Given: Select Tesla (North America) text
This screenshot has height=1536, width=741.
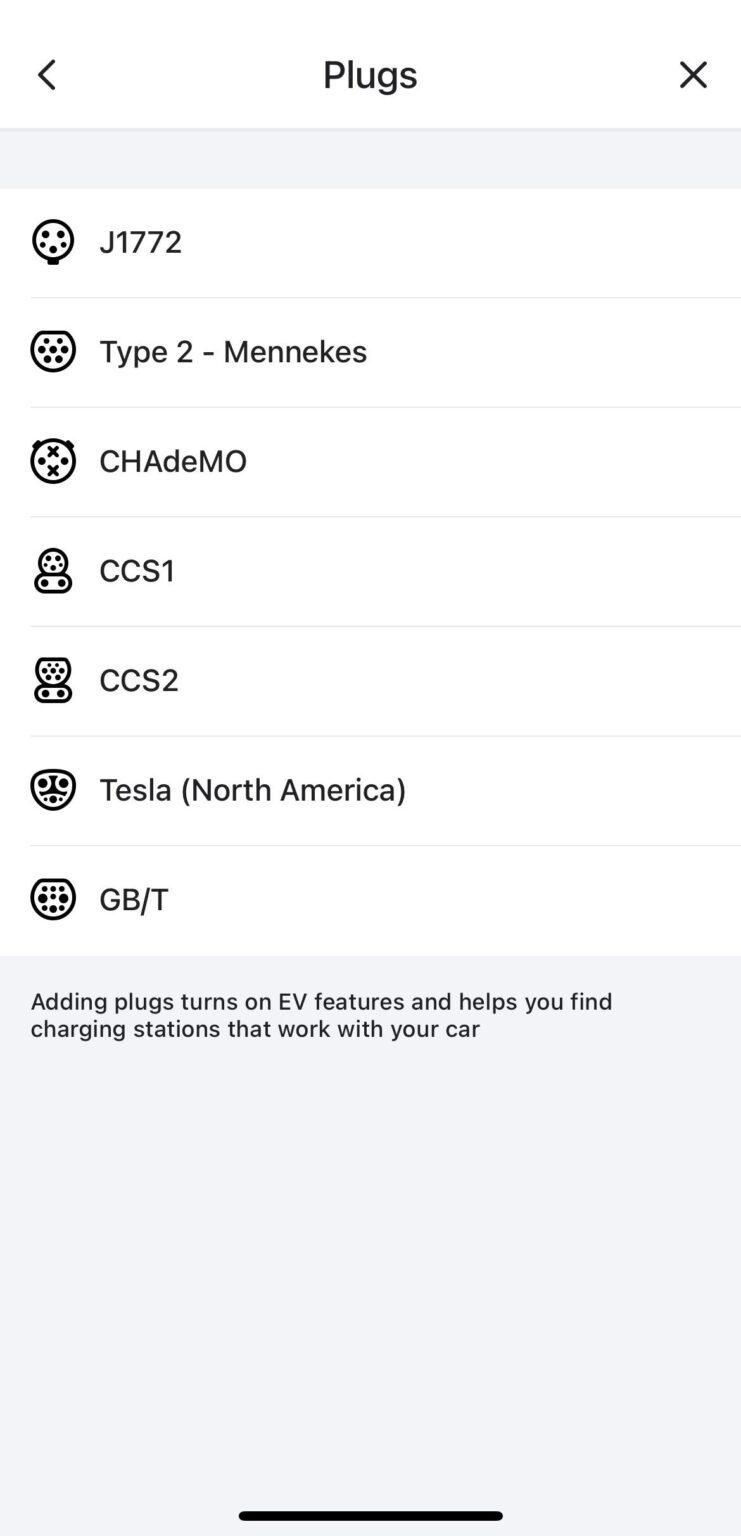Looking at the screenshot, I should (x=253, y=790).
